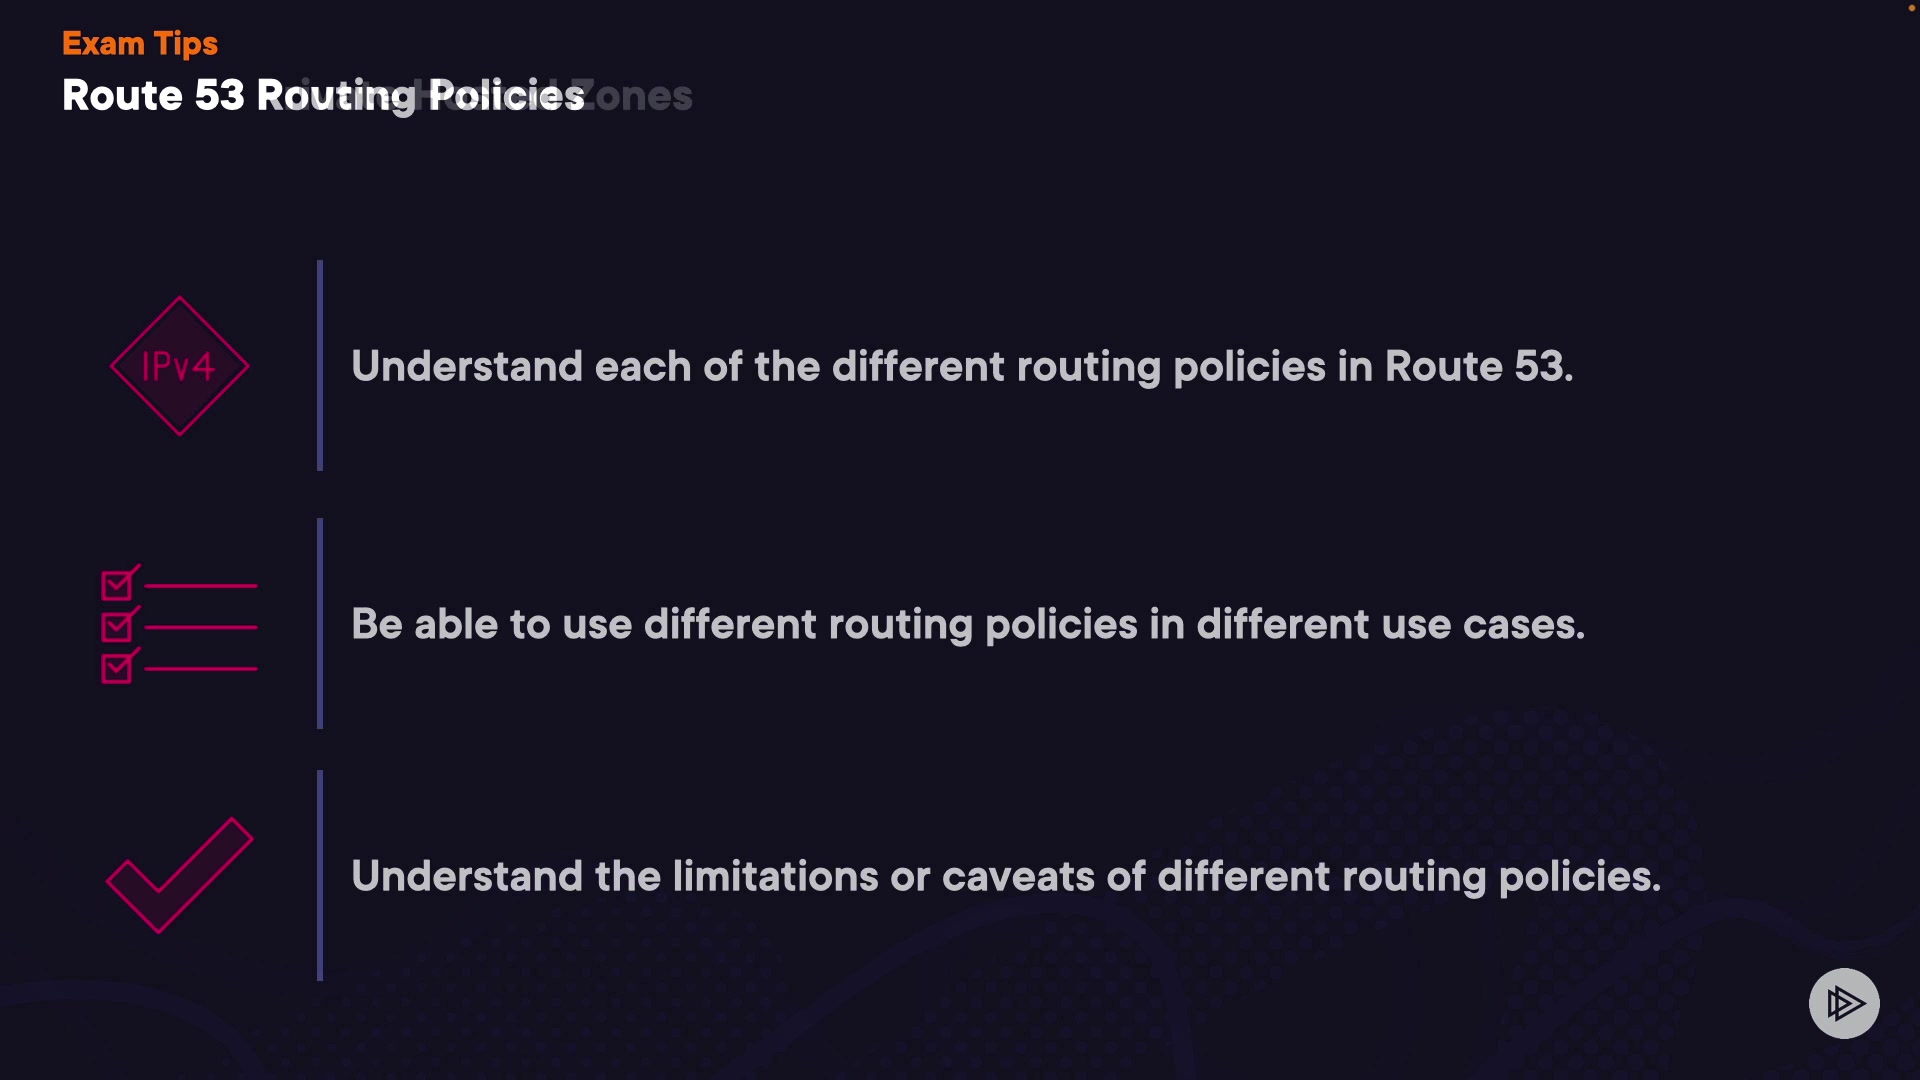Tick the bottom checkbox in the checklist icon
The image size is (1920, 1080).
[x=117, y=668]
